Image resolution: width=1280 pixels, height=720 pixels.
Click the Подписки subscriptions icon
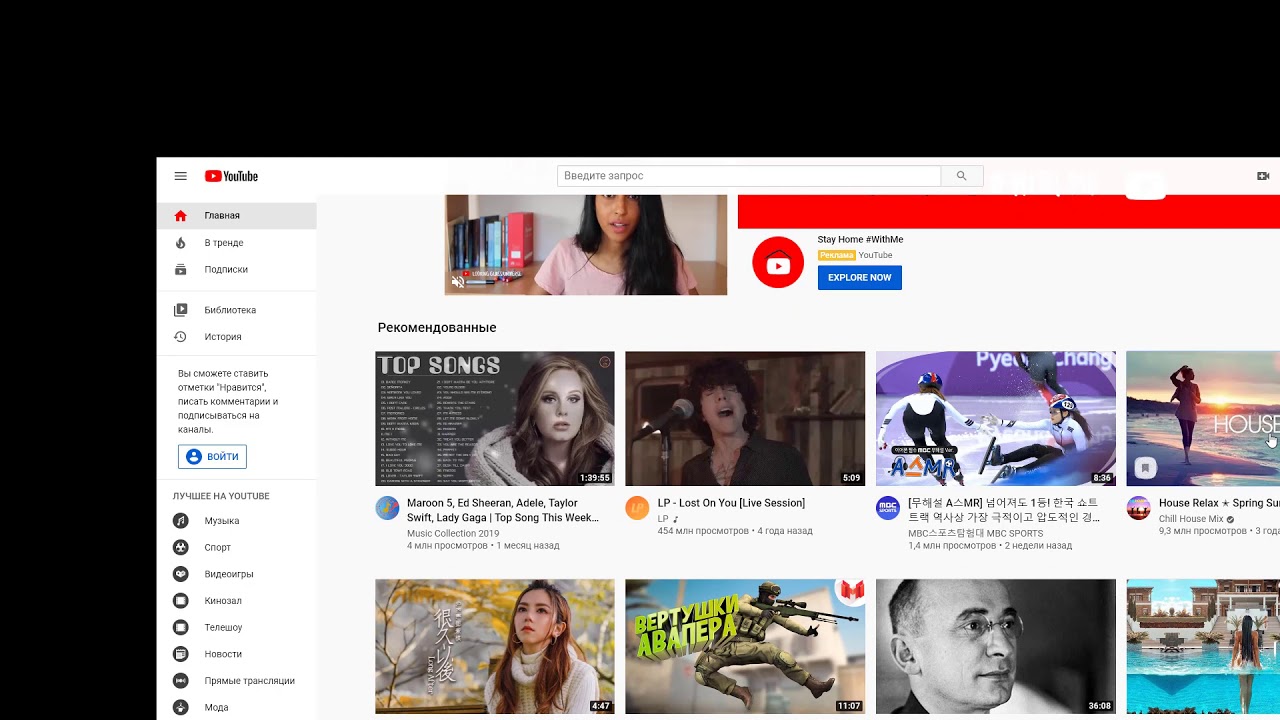pyautogui.click(x=180, y=270)
